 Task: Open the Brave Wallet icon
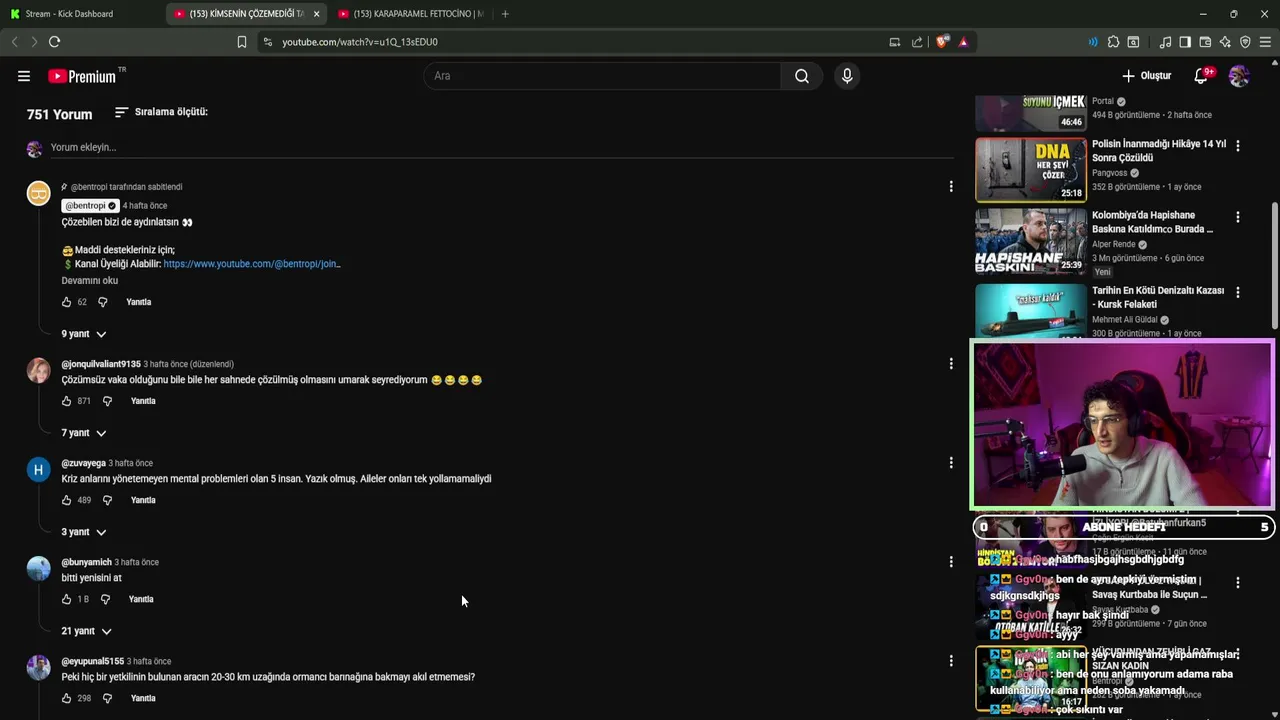[x=1205, y=42]
